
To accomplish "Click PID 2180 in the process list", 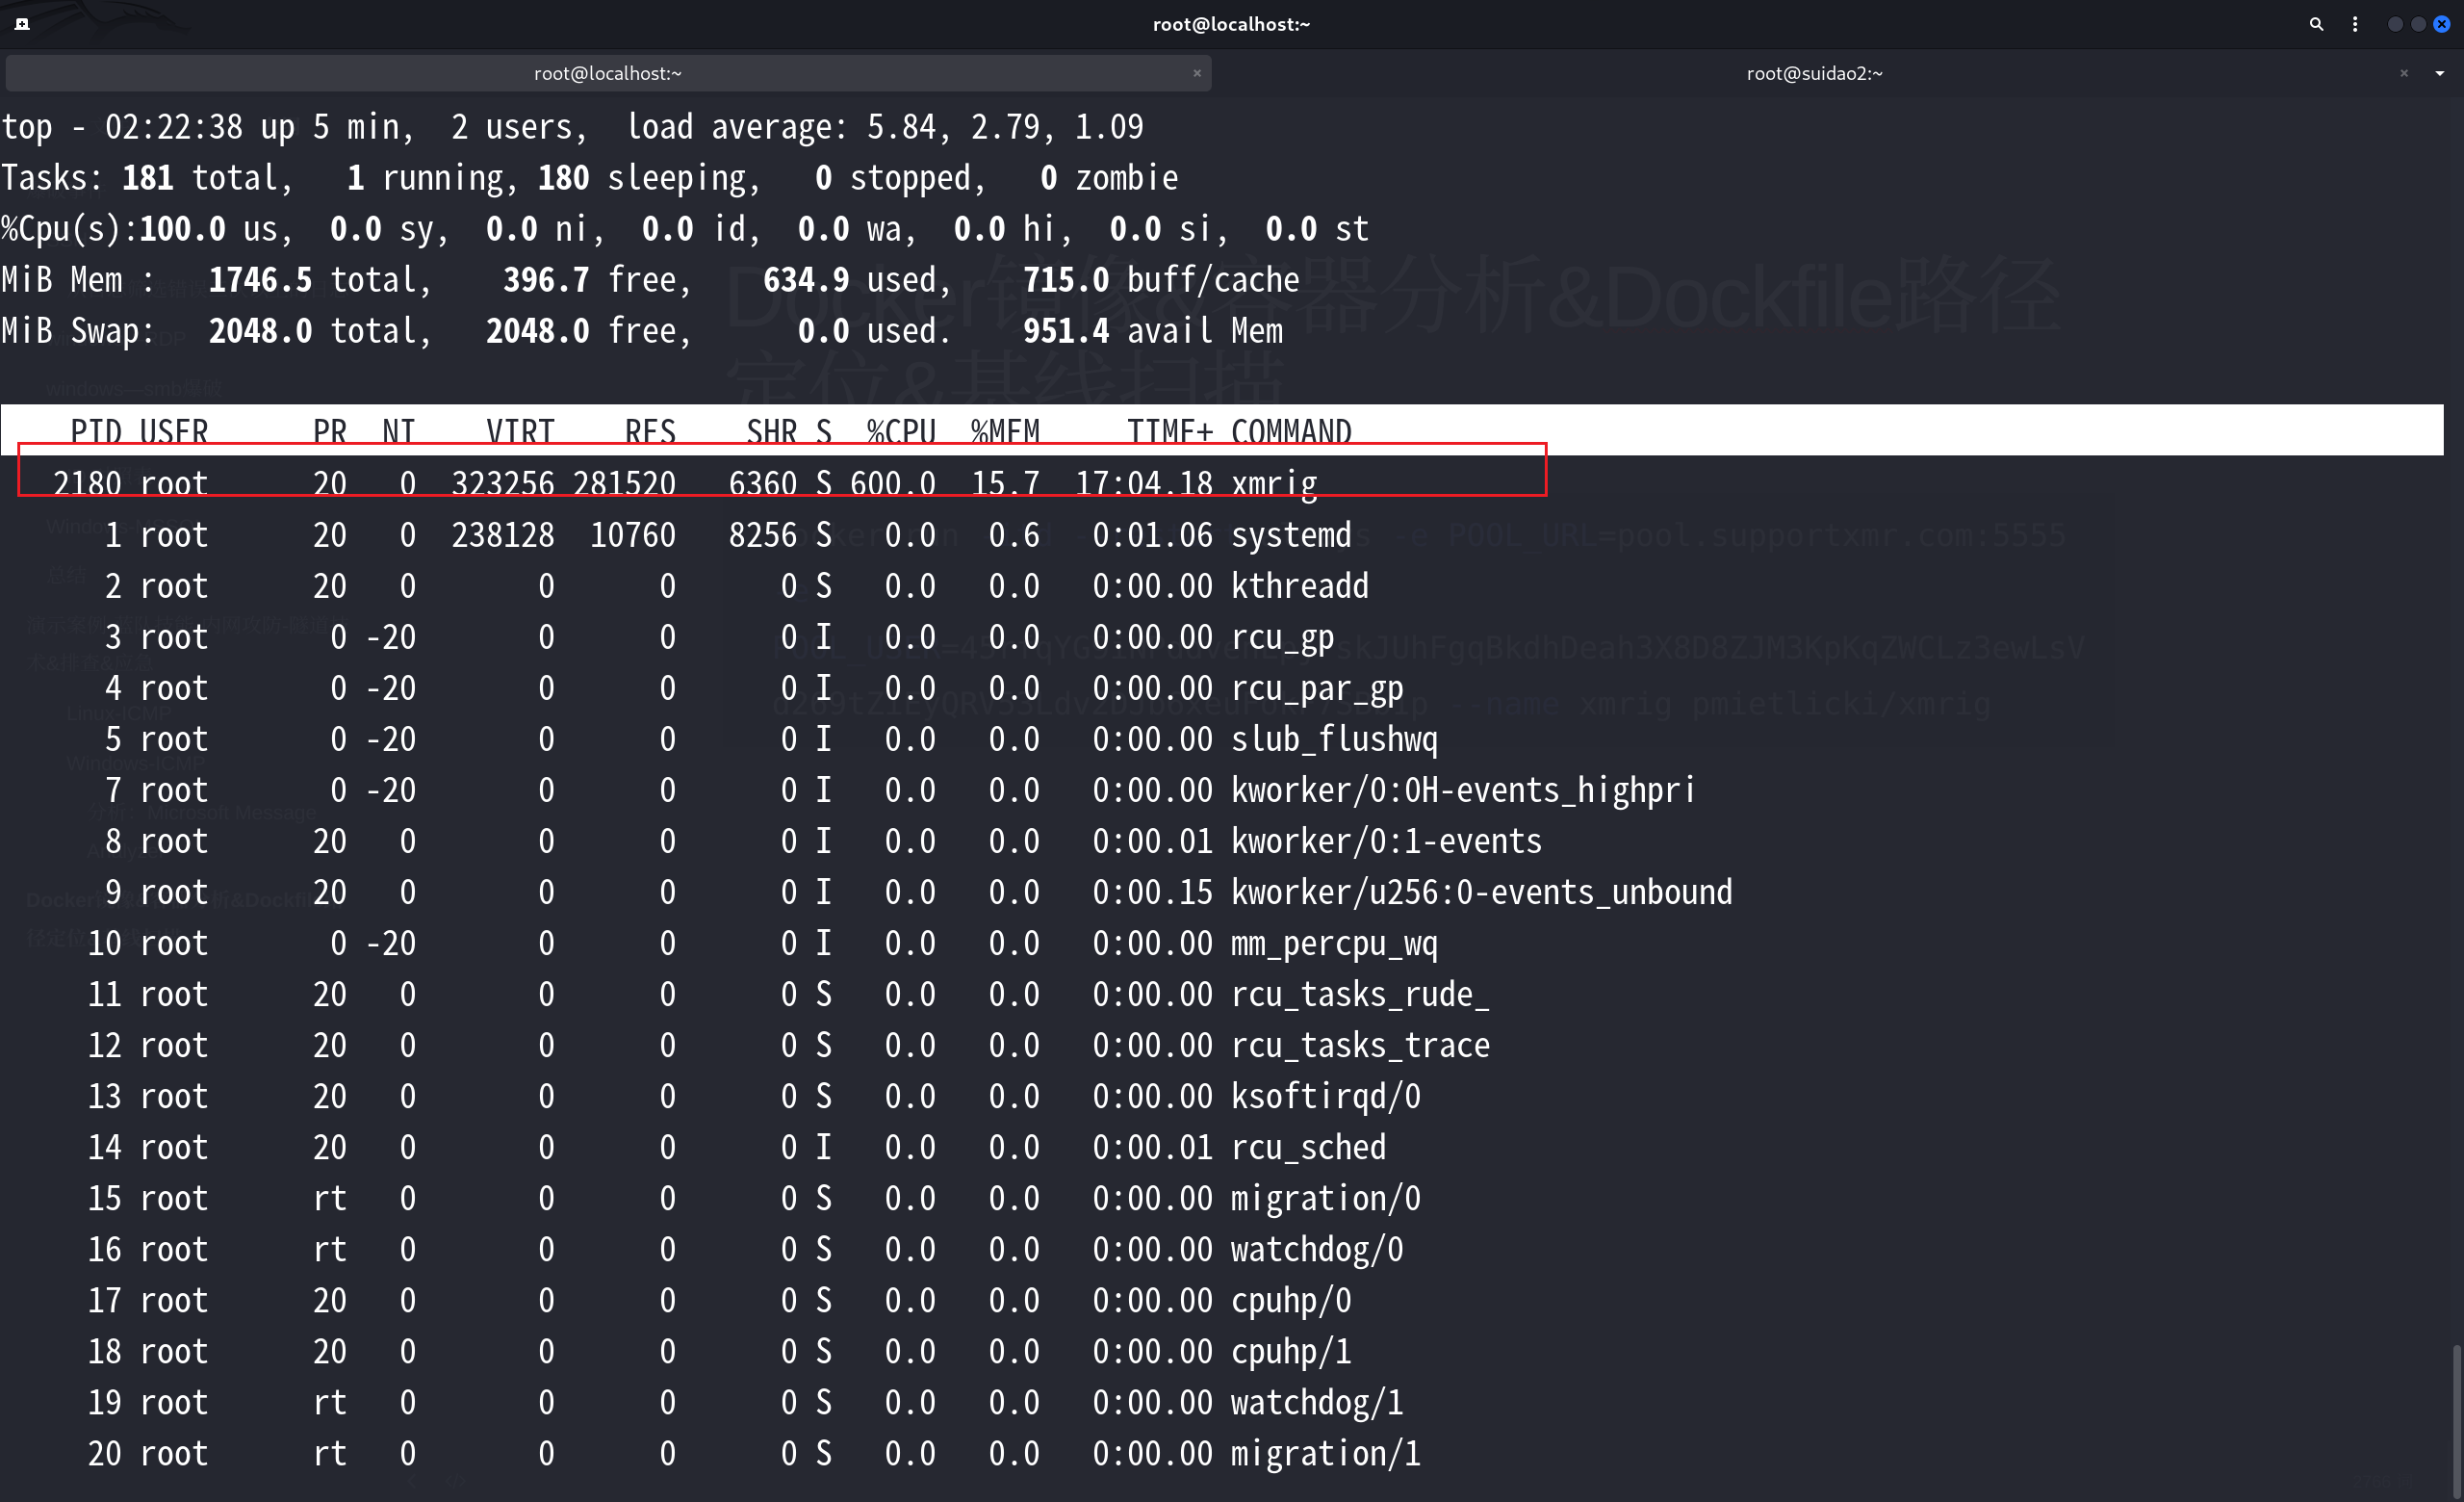I will pos(87,484).
